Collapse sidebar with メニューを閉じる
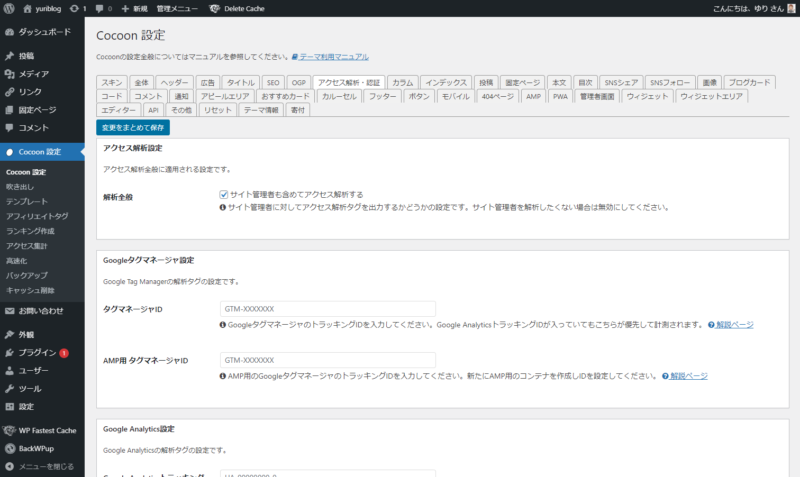The width and height of the screenshot is (800, 477). 42,466
